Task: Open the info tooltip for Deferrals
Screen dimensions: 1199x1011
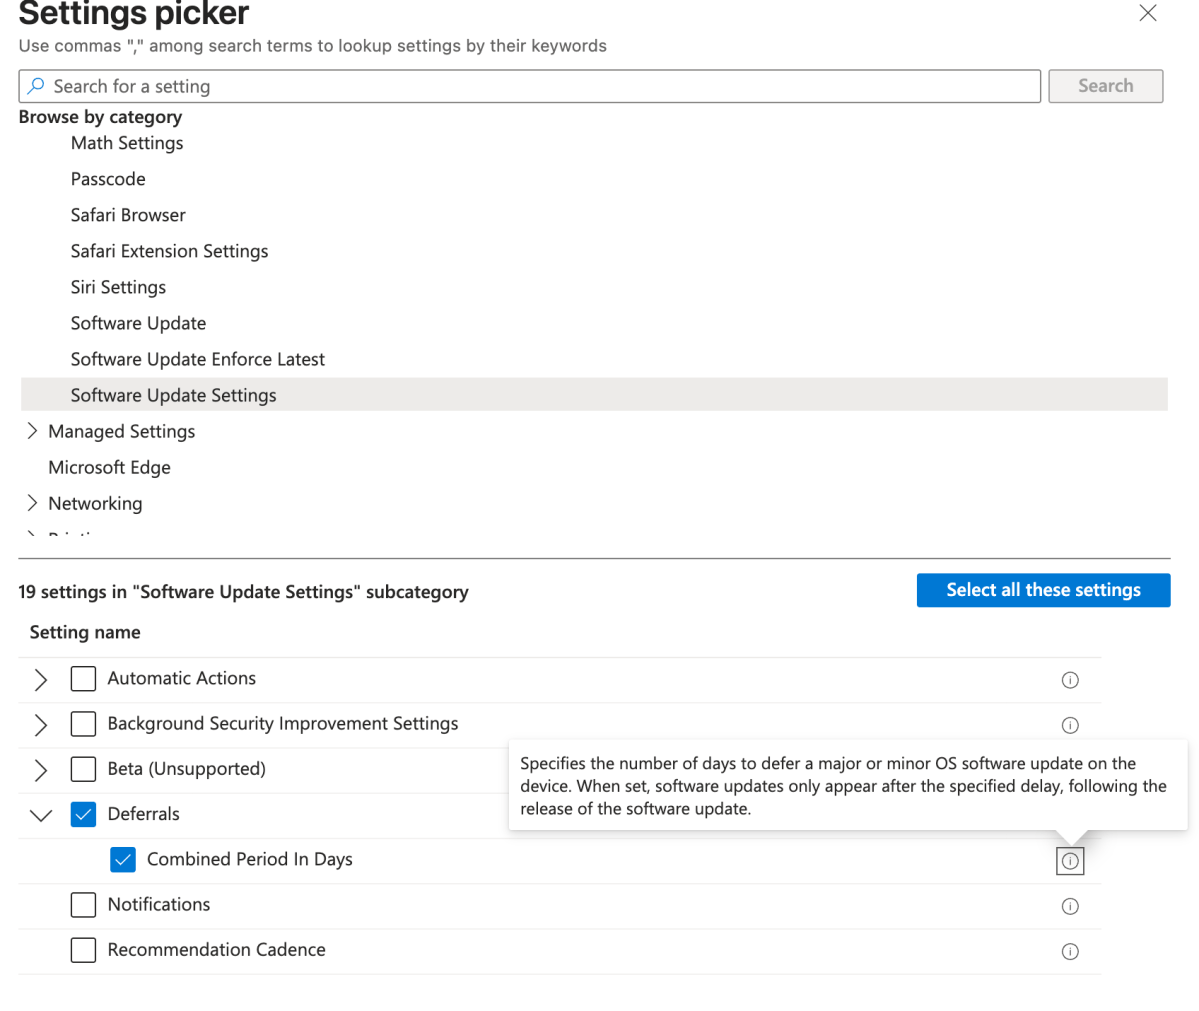Action: (x=1070, y=815)
